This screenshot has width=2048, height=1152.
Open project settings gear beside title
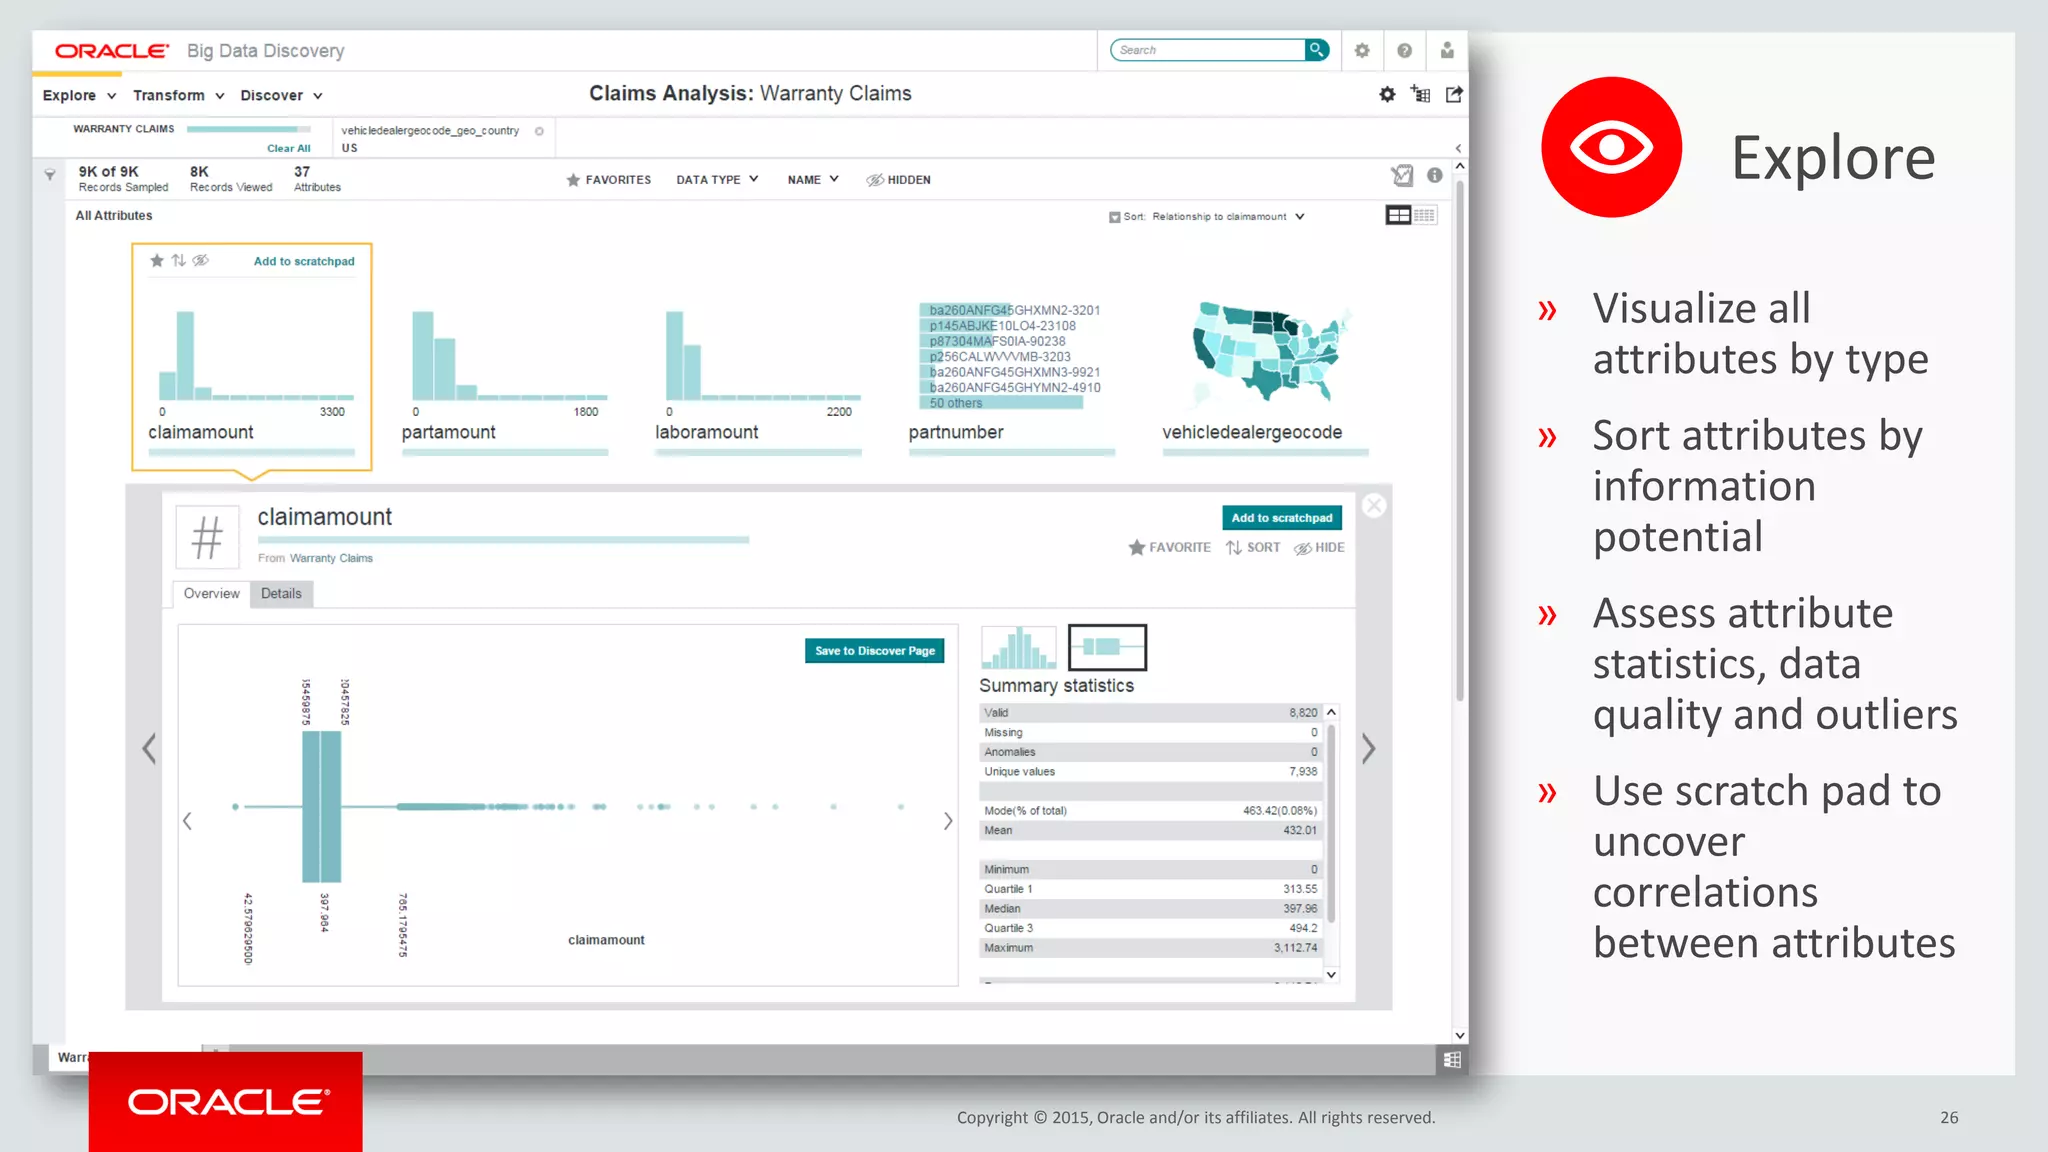click(1387, 94)
